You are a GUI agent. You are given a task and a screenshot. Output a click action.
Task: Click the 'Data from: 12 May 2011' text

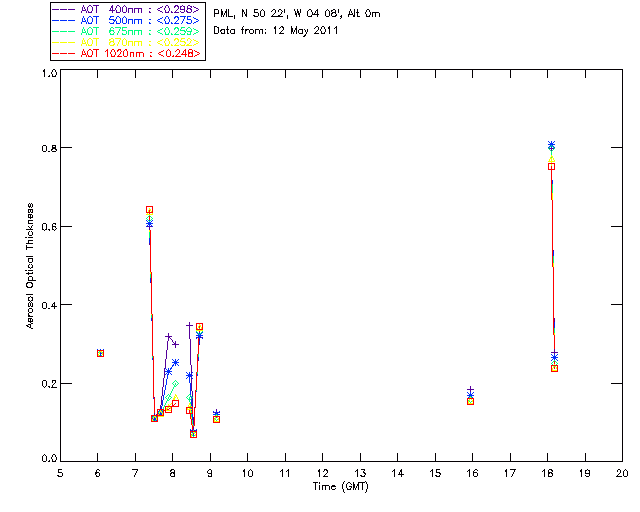(x=276, y=31)
